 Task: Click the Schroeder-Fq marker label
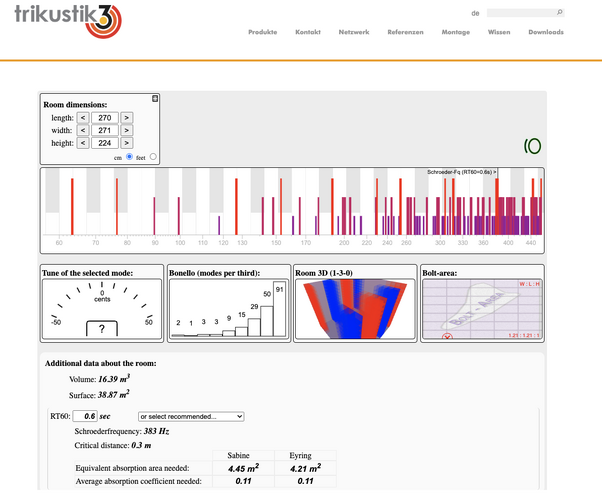tap(462, 172)
